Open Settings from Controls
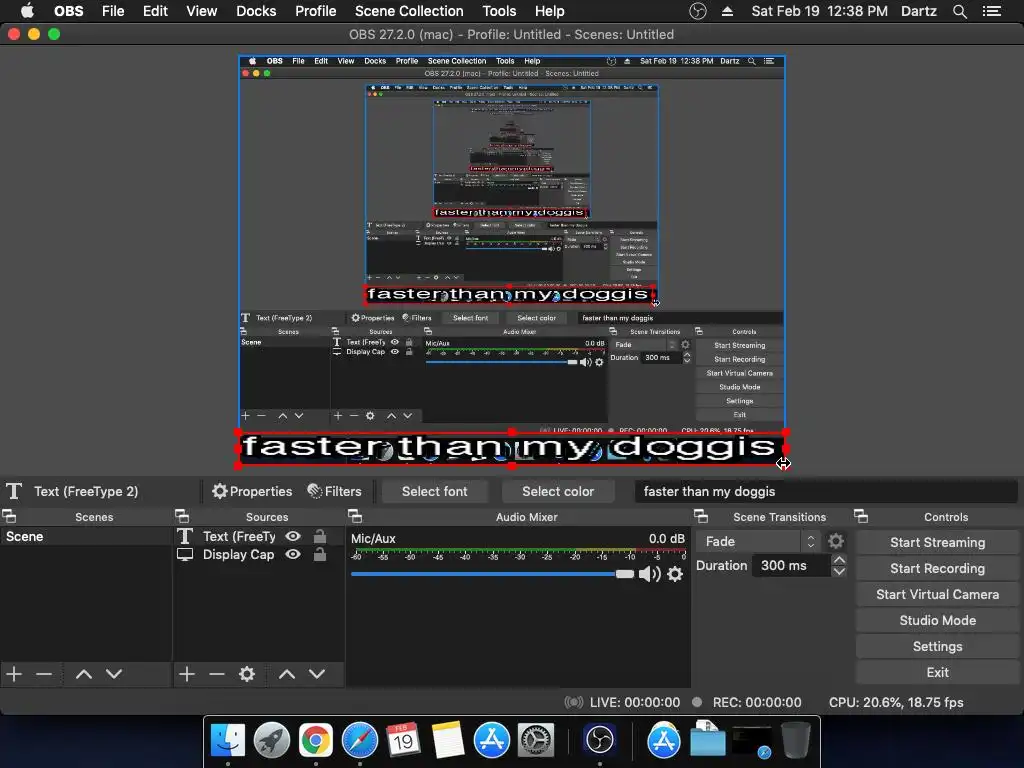 click(x=937, y=647)
